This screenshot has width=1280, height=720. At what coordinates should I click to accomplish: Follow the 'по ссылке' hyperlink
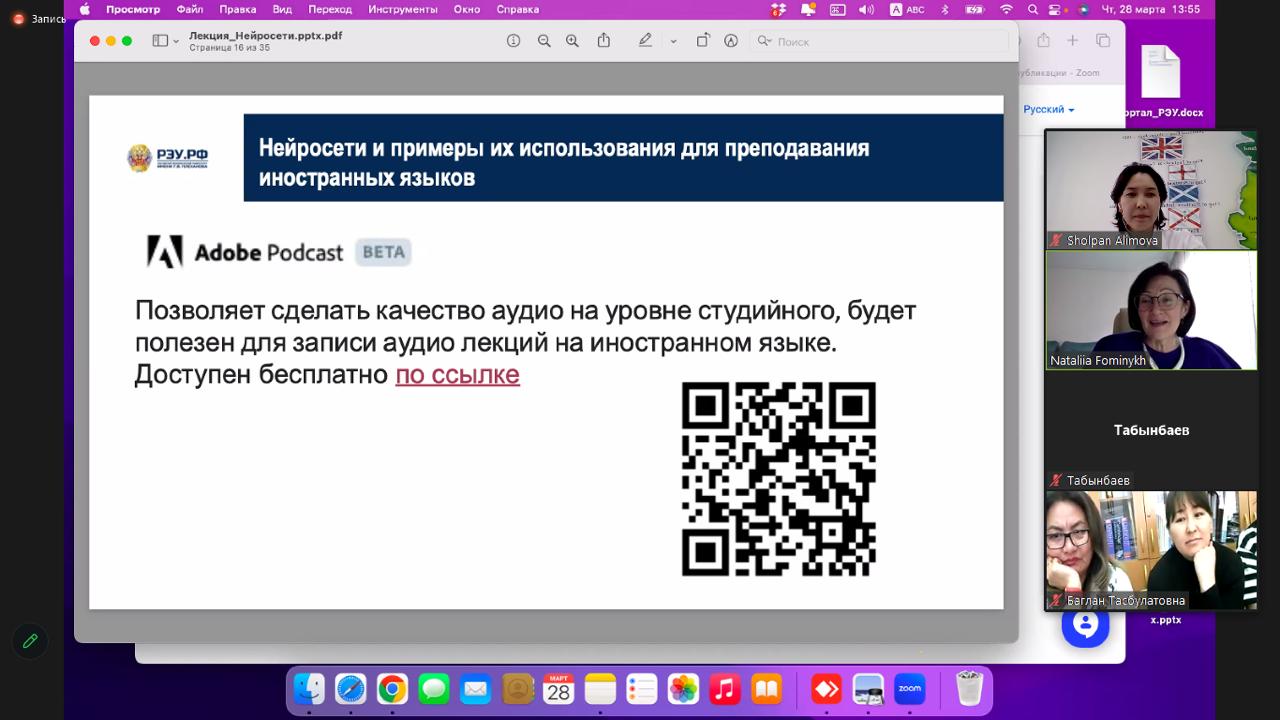click(x=457, y=375)
